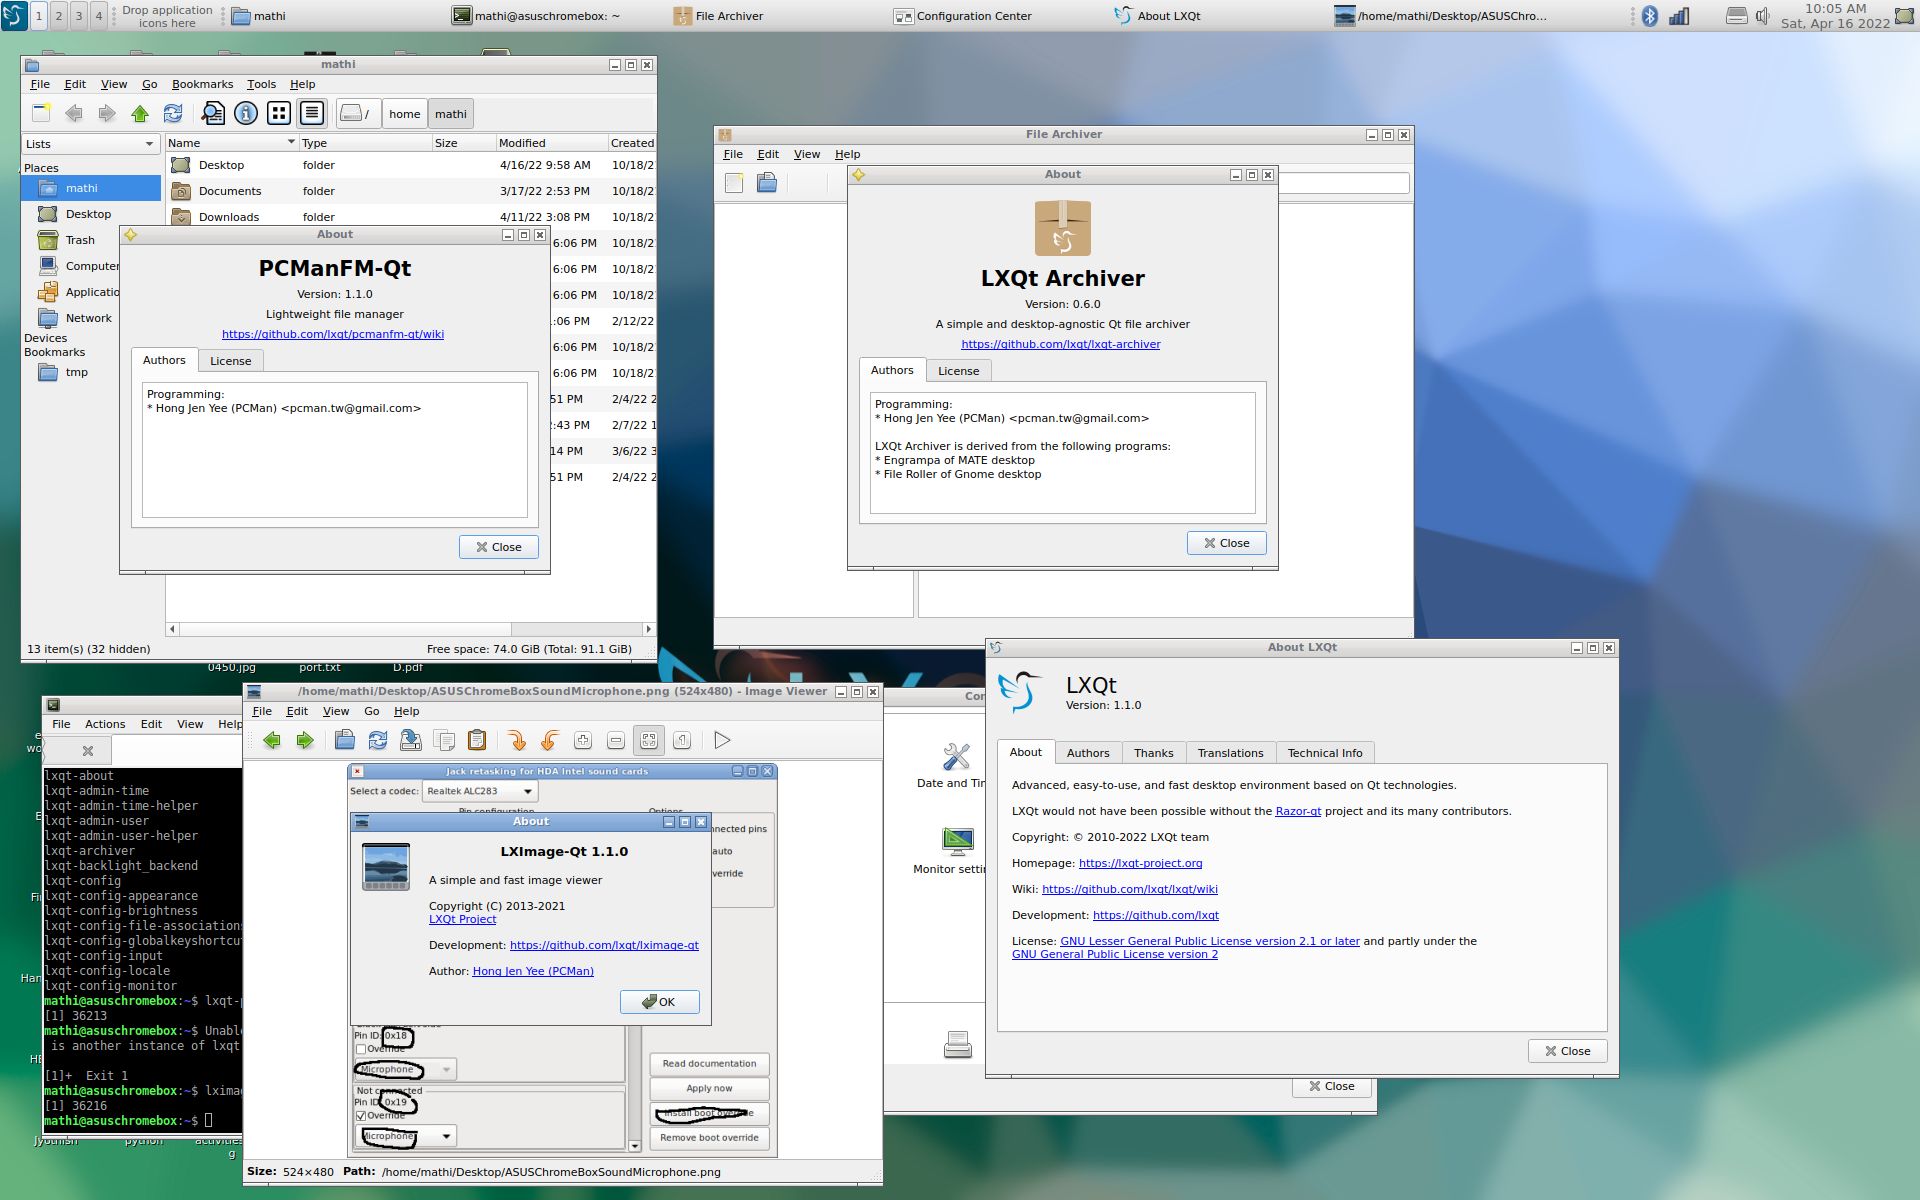This screenshot has width=1920, height=1200.
Task: Click new archive icon in File Archiver
Action: point(734,182)
